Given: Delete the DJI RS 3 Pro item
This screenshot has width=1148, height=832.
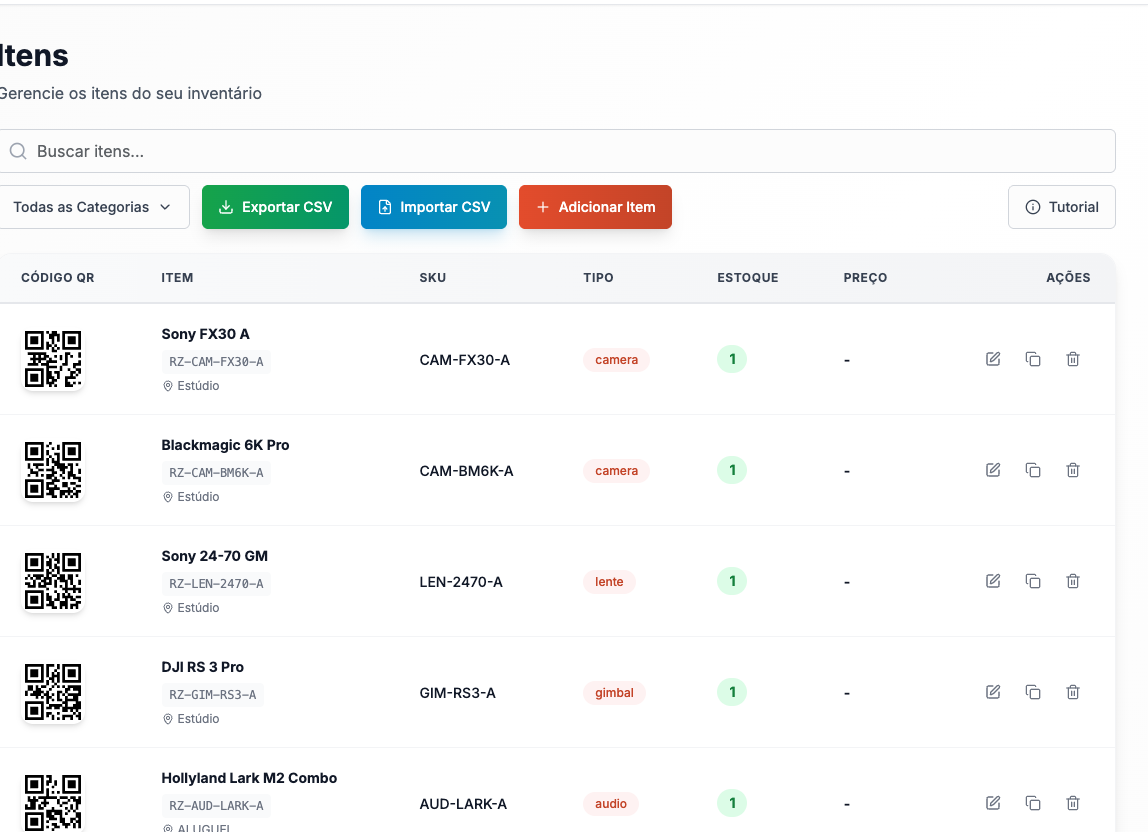Looking at the screenshot, I should pyautogui.click(x=1073, y=692).
